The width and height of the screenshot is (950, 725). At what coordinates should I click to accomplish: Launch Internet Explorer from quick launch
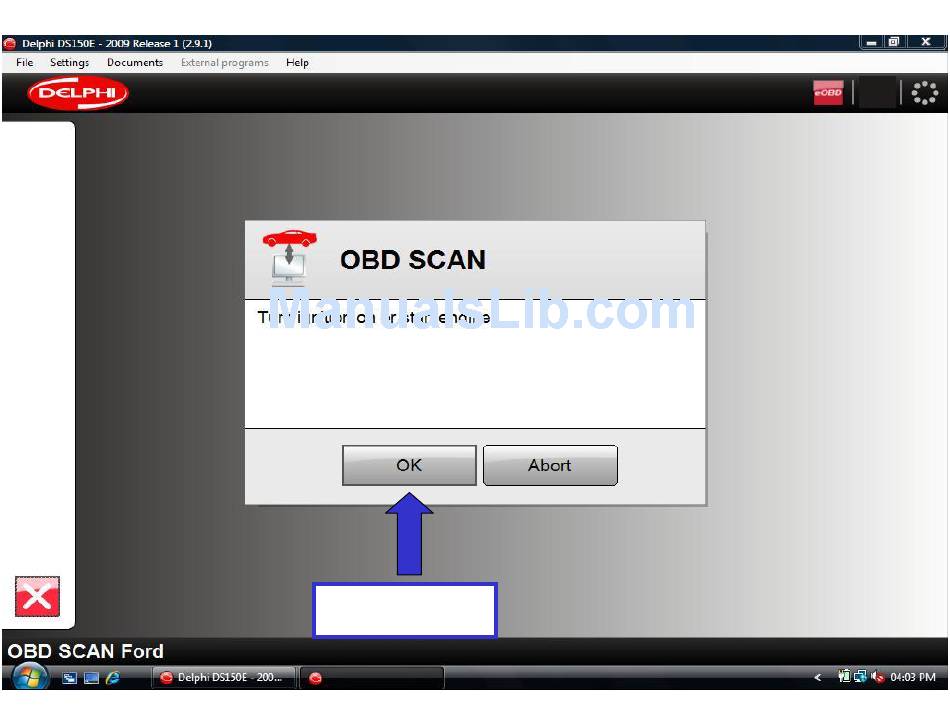coord(113,678)
